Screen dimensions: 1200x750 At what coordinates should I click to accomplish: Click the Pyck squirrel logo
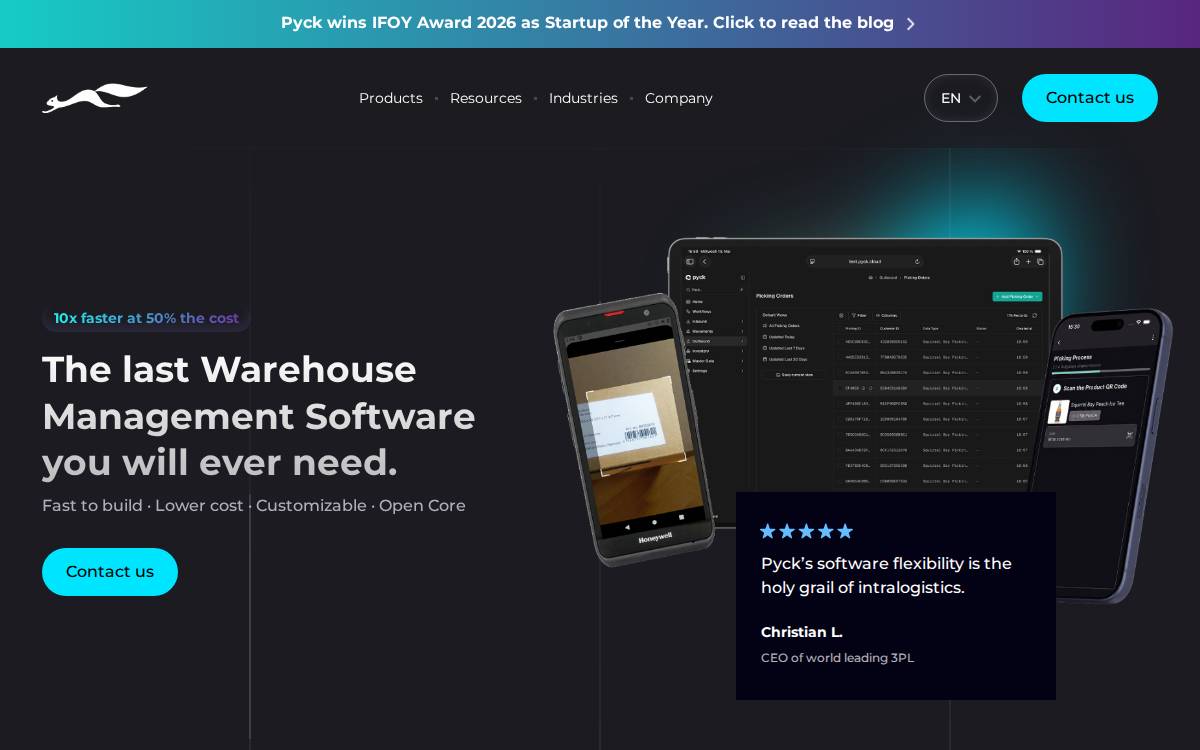click(x=95, y=98)
